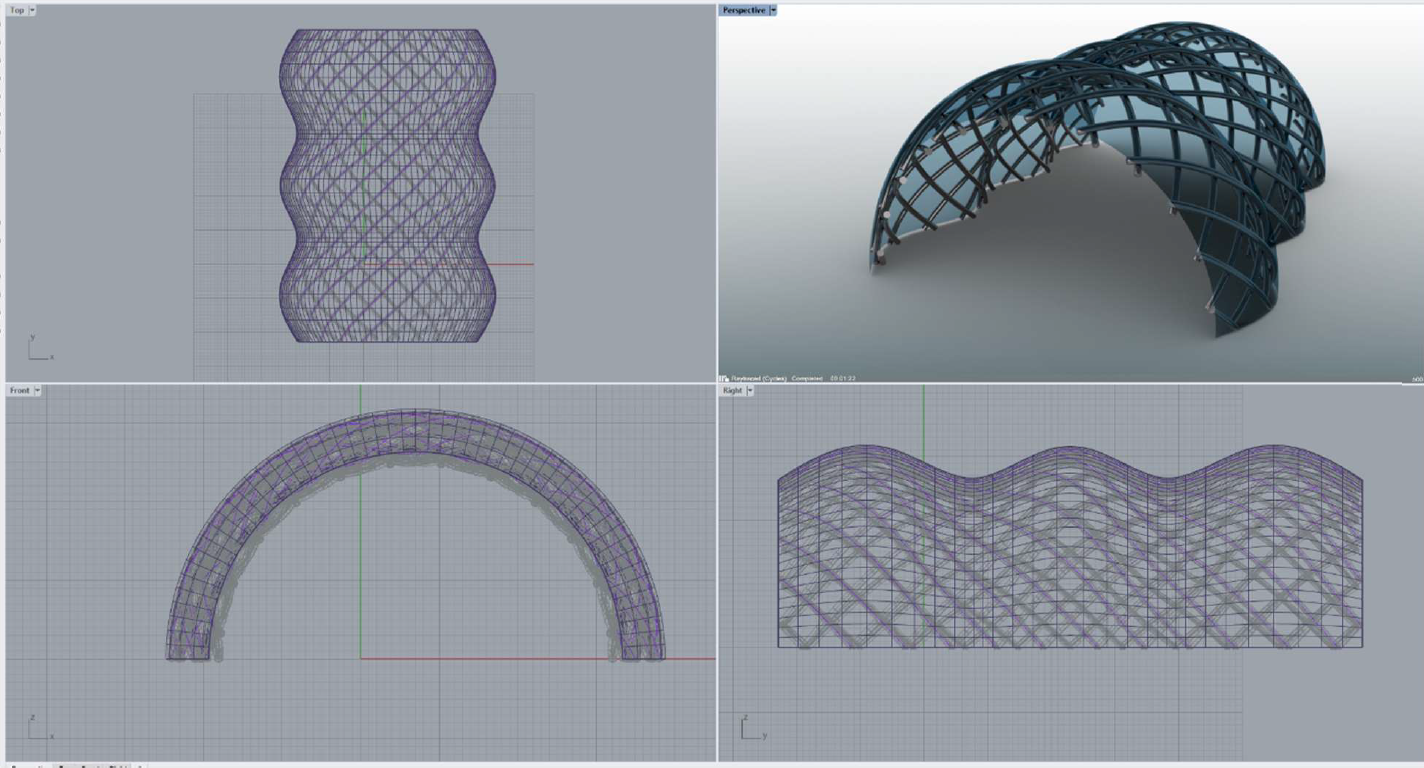Select the wavy lattice in Top viewport
The image size is (1424, 768).
coord(388,185)
